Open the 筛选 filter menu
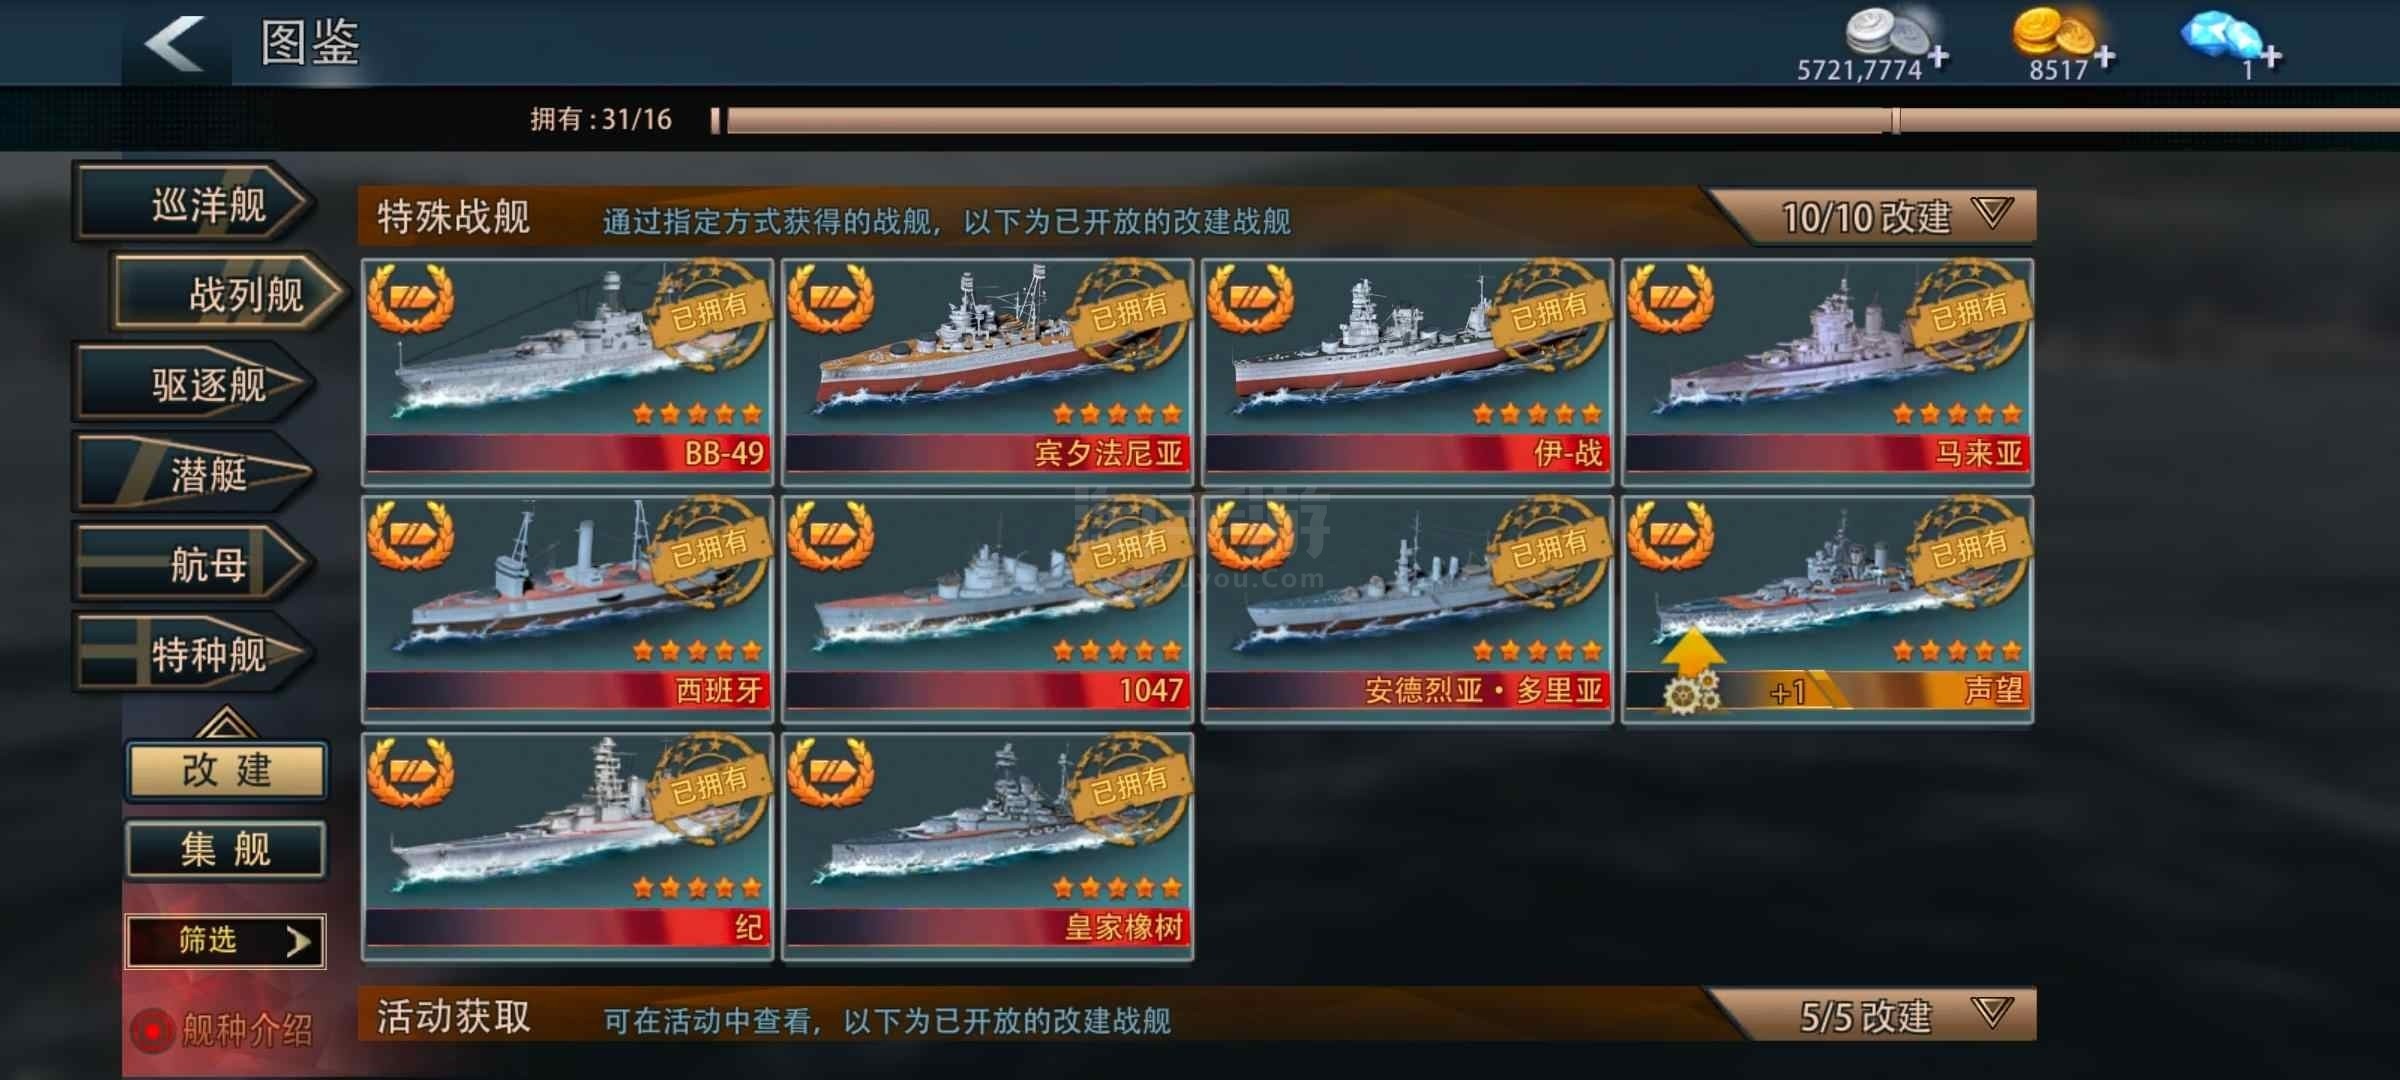The image size is (2400, 1080). pos(226,941)
